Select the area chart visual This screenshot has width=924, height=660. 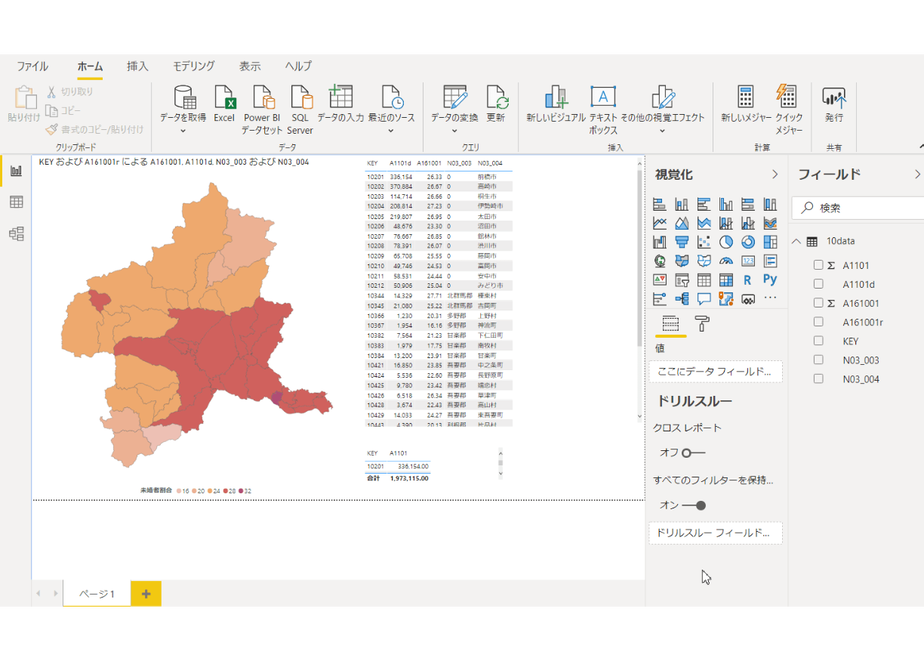pos(682,223)
